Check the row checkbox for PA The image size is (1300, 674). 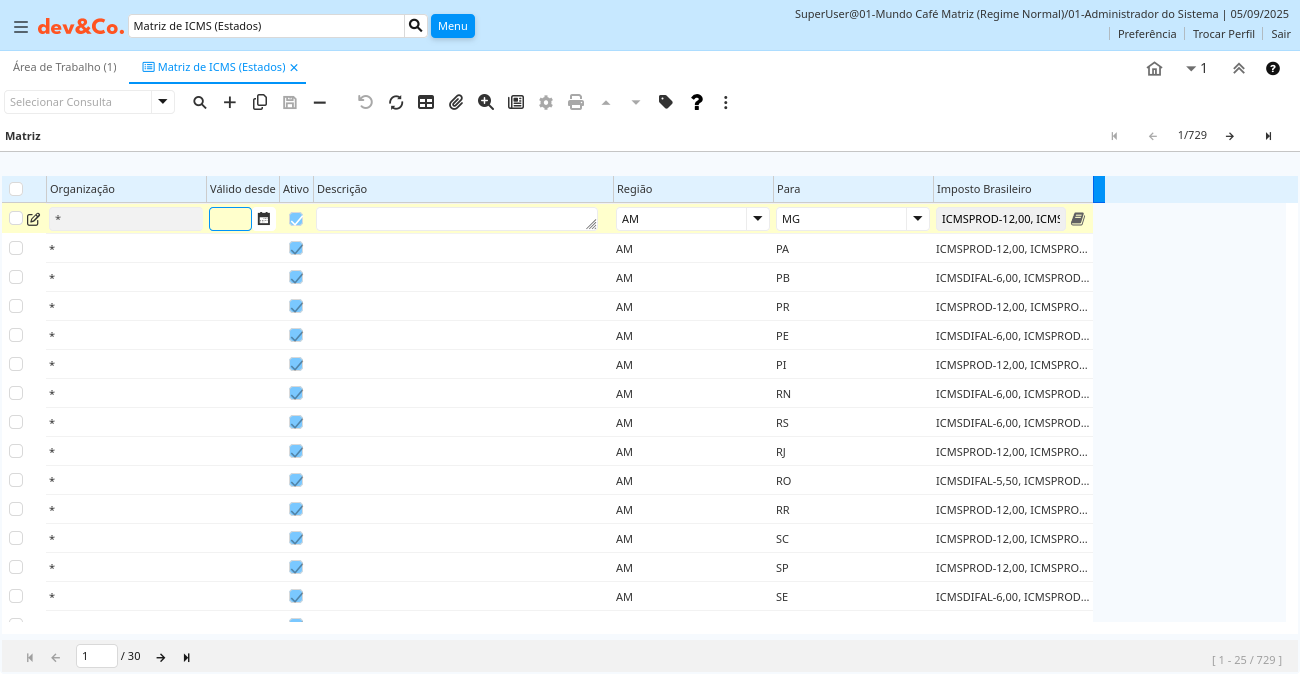[16, 248]
